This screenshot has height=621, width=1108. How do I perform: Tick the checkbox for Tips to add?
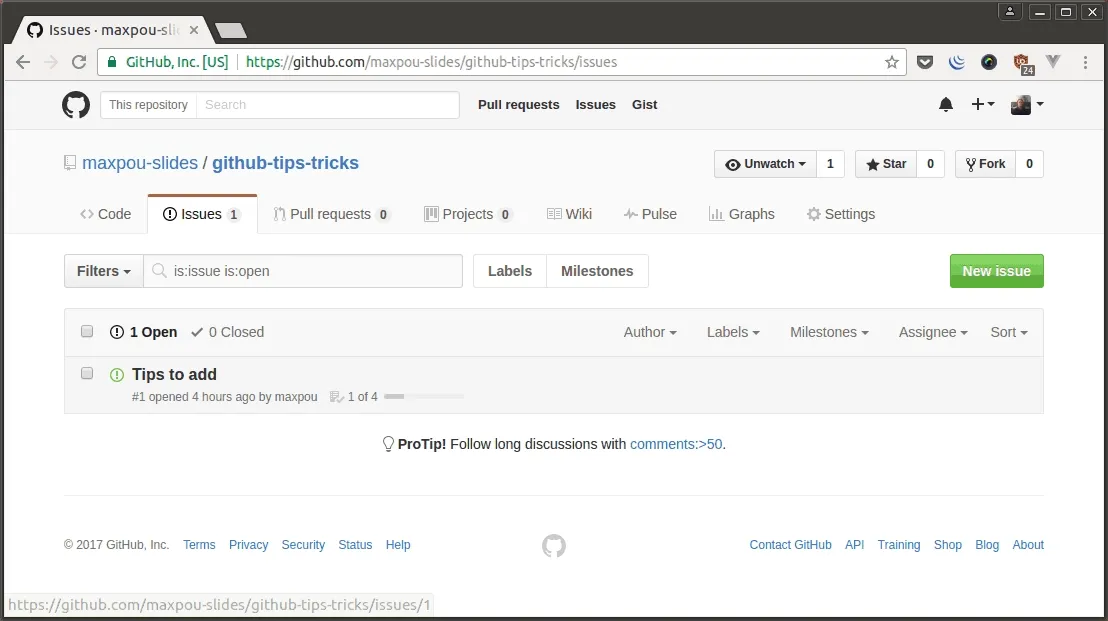[87, 373]
